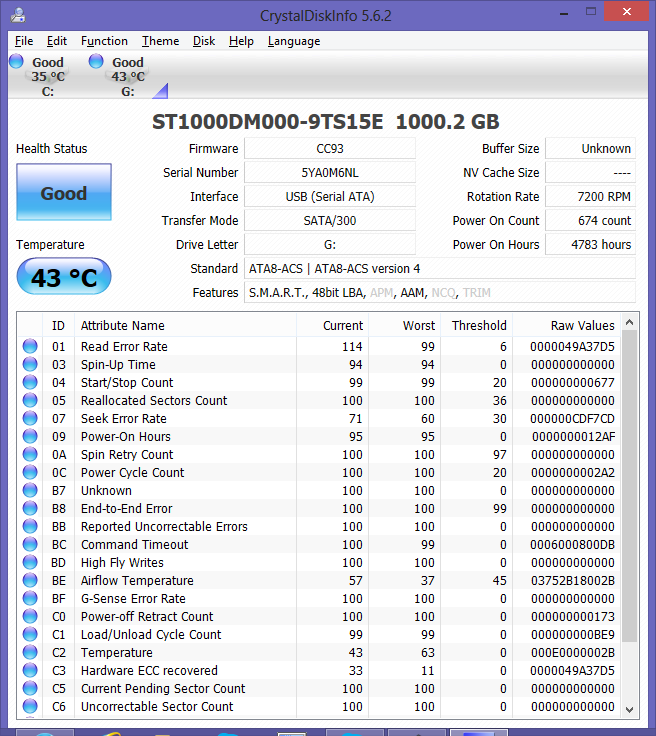Click raw value 0006000800DB of Command Timeout
Image resolution: width=656 pixels, height=736 pixels.
572,544
